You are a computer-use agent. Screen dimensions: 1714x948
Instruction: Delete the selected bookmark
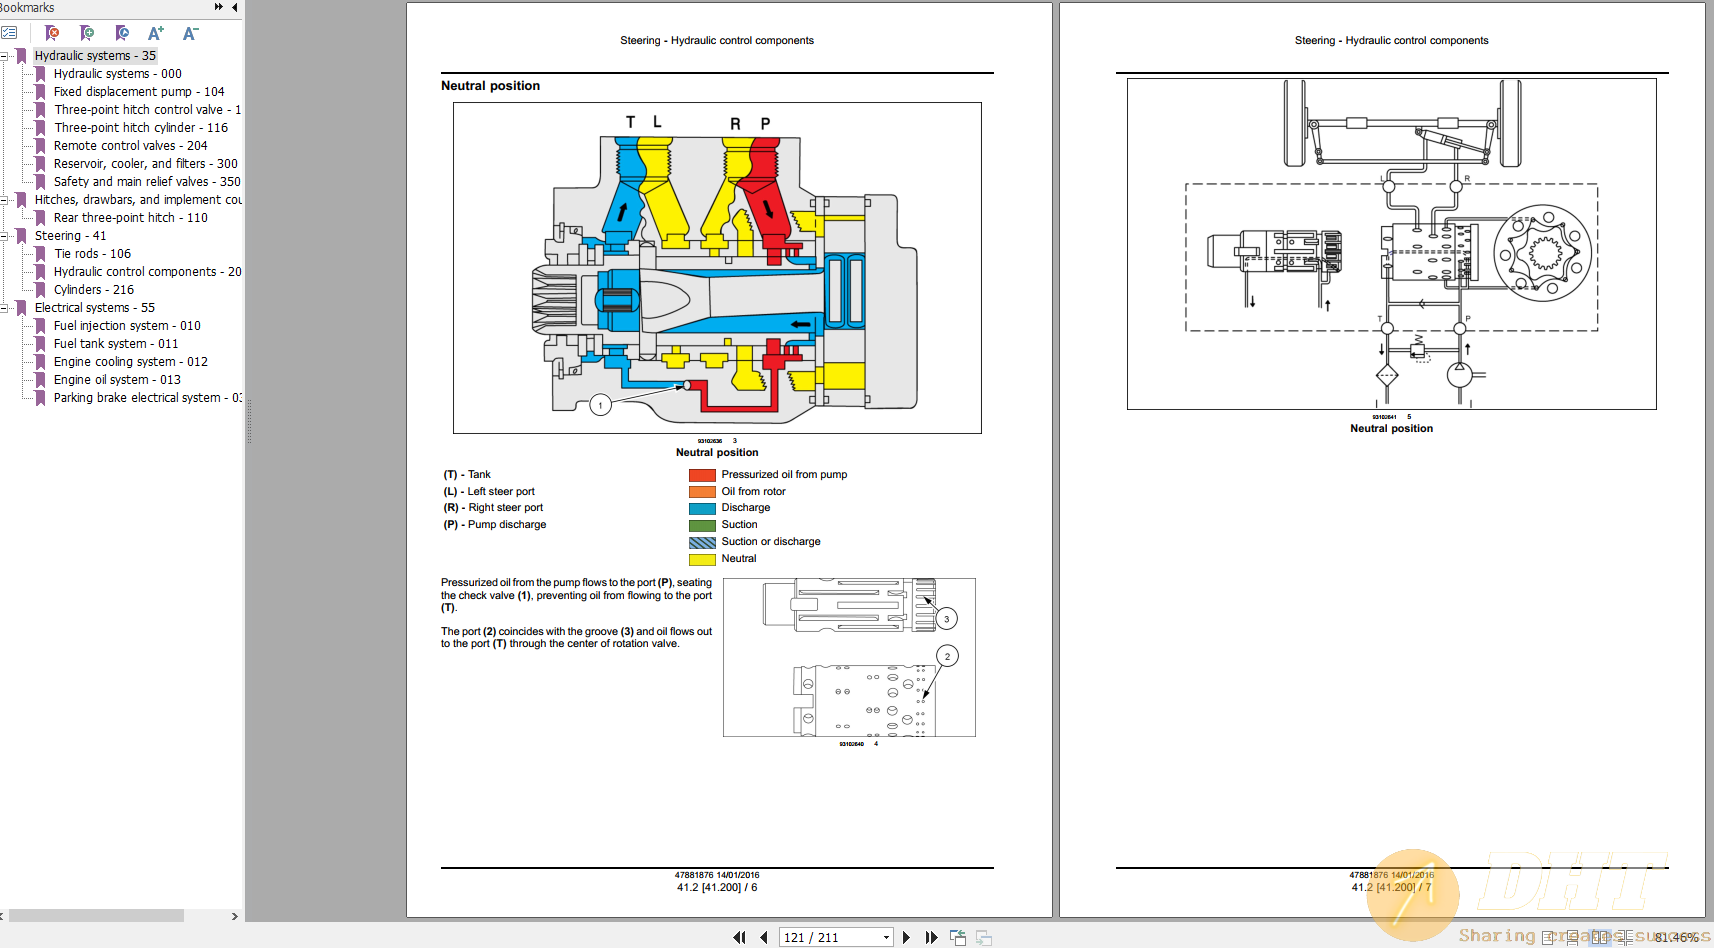pos(52,32)
